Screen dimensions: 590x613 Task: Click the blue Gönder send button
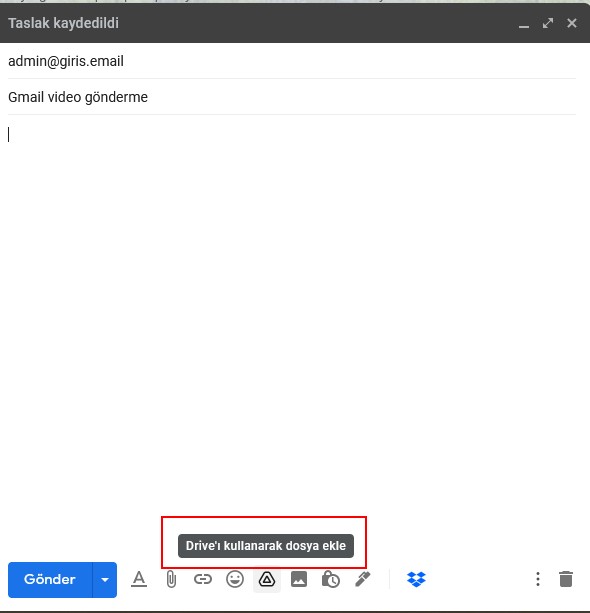(x=50, y=579)
